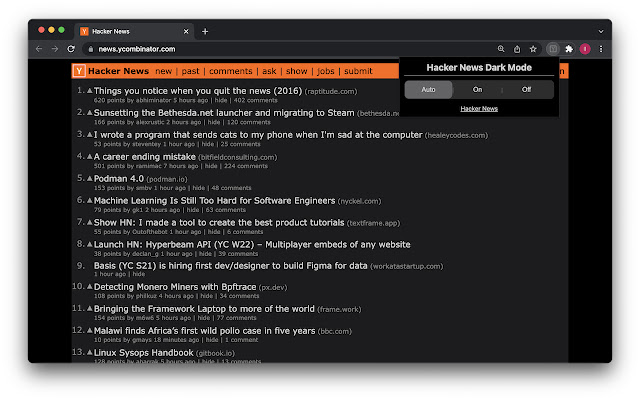Image resolution: width=640 pixels, height=400 pixels.
Task: Open the Podman 4.0 article
Action: tap(119, 179)
